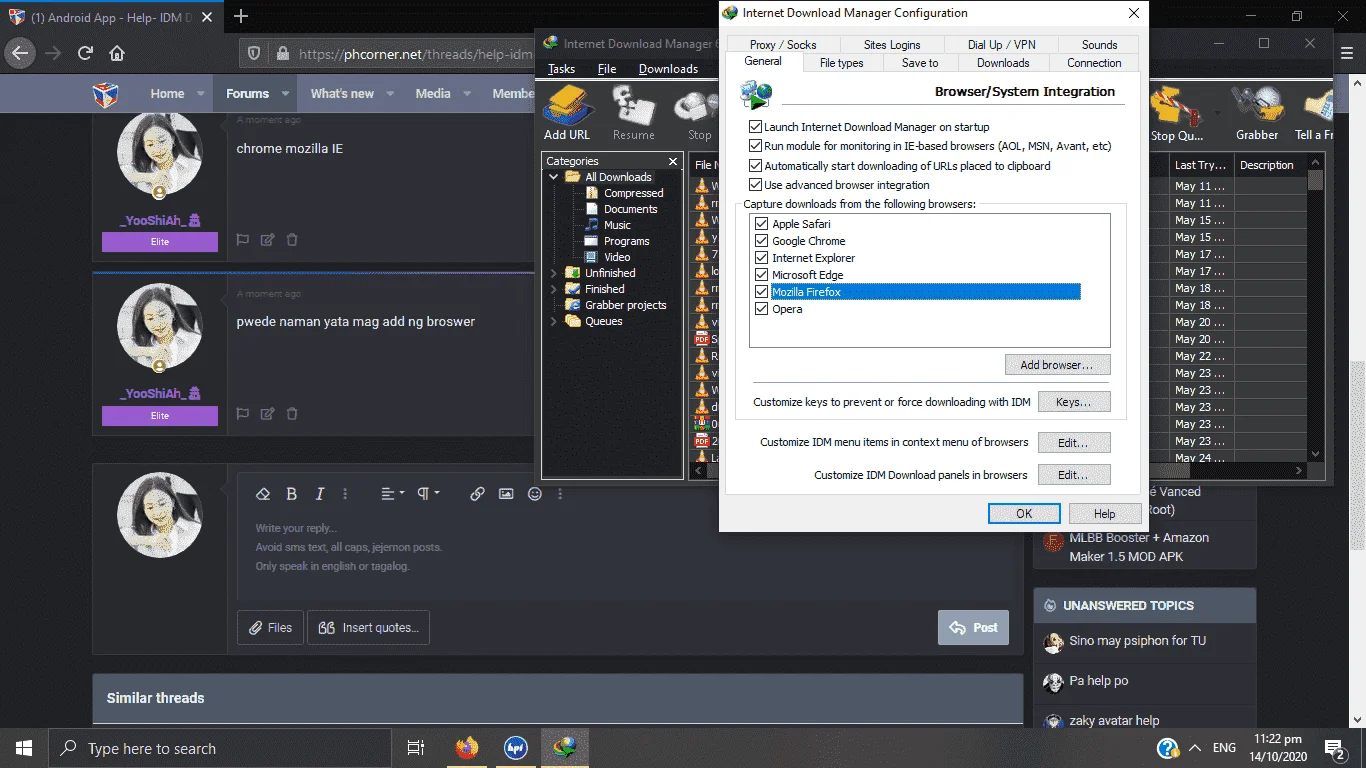The height and width of the screenshot is (768, 1366).
Task: Uncheck Opera browser capture
Action: pos(762,309)
